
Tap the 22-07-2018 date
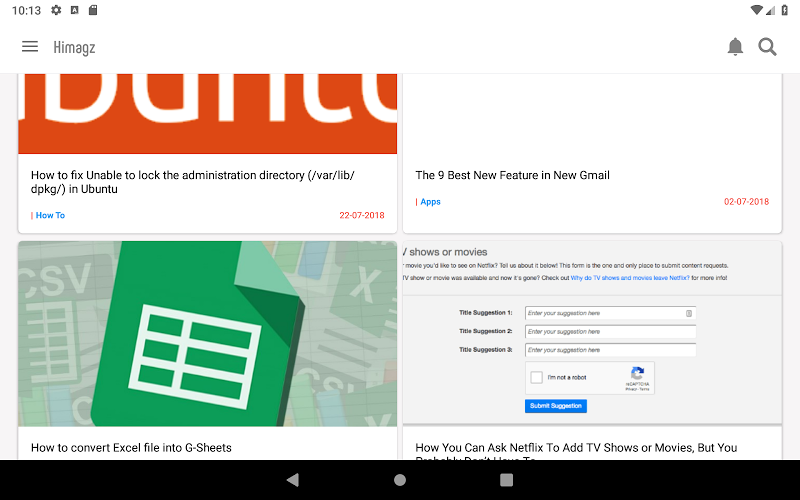coord(362,215)
